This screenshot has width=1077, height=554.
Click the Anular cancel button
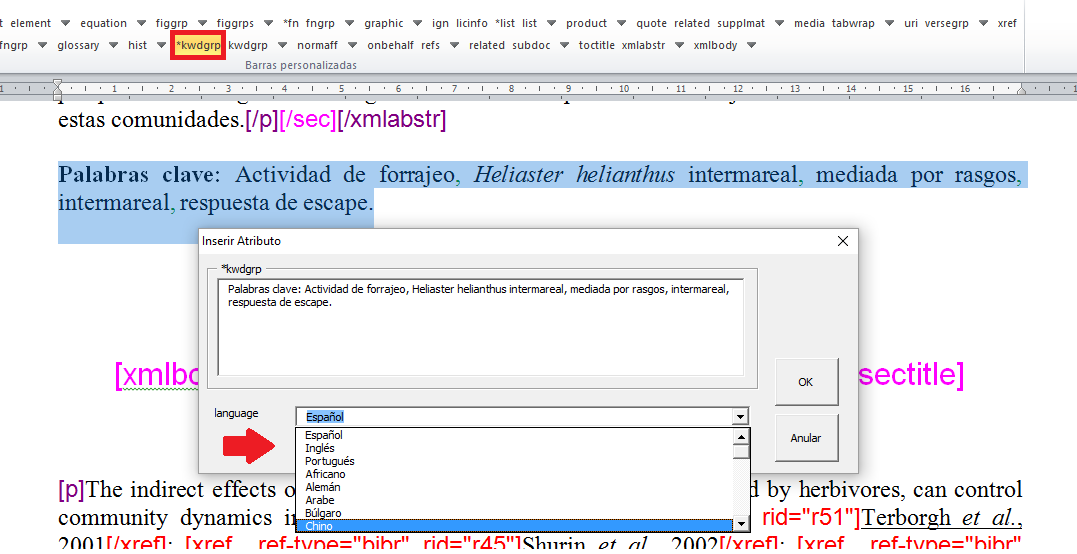[805, 438]
